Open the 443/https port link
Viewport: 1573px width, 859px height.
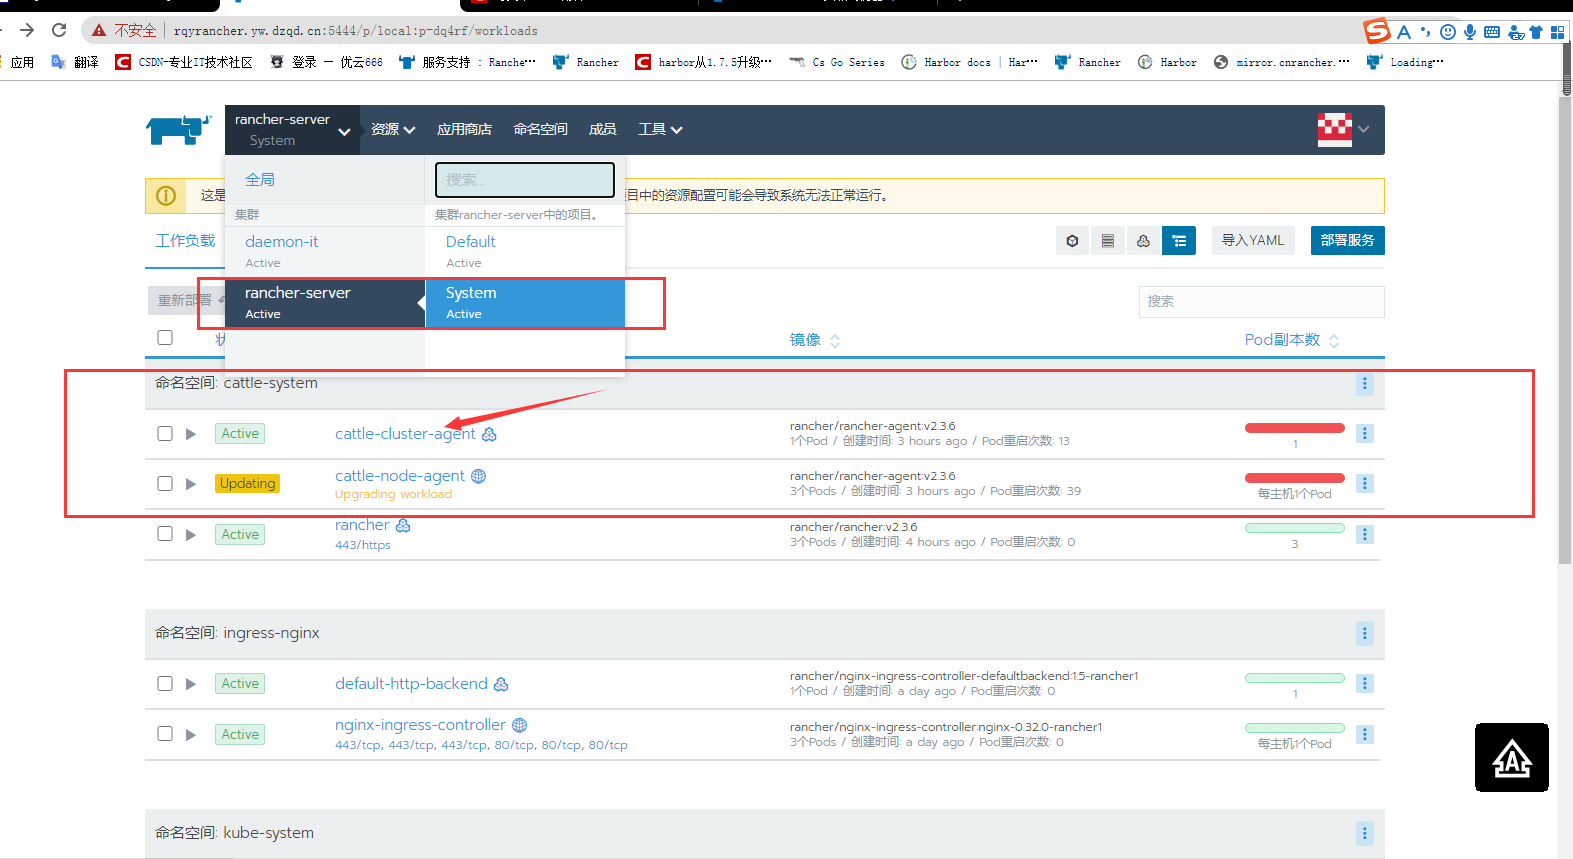[363, 545]
